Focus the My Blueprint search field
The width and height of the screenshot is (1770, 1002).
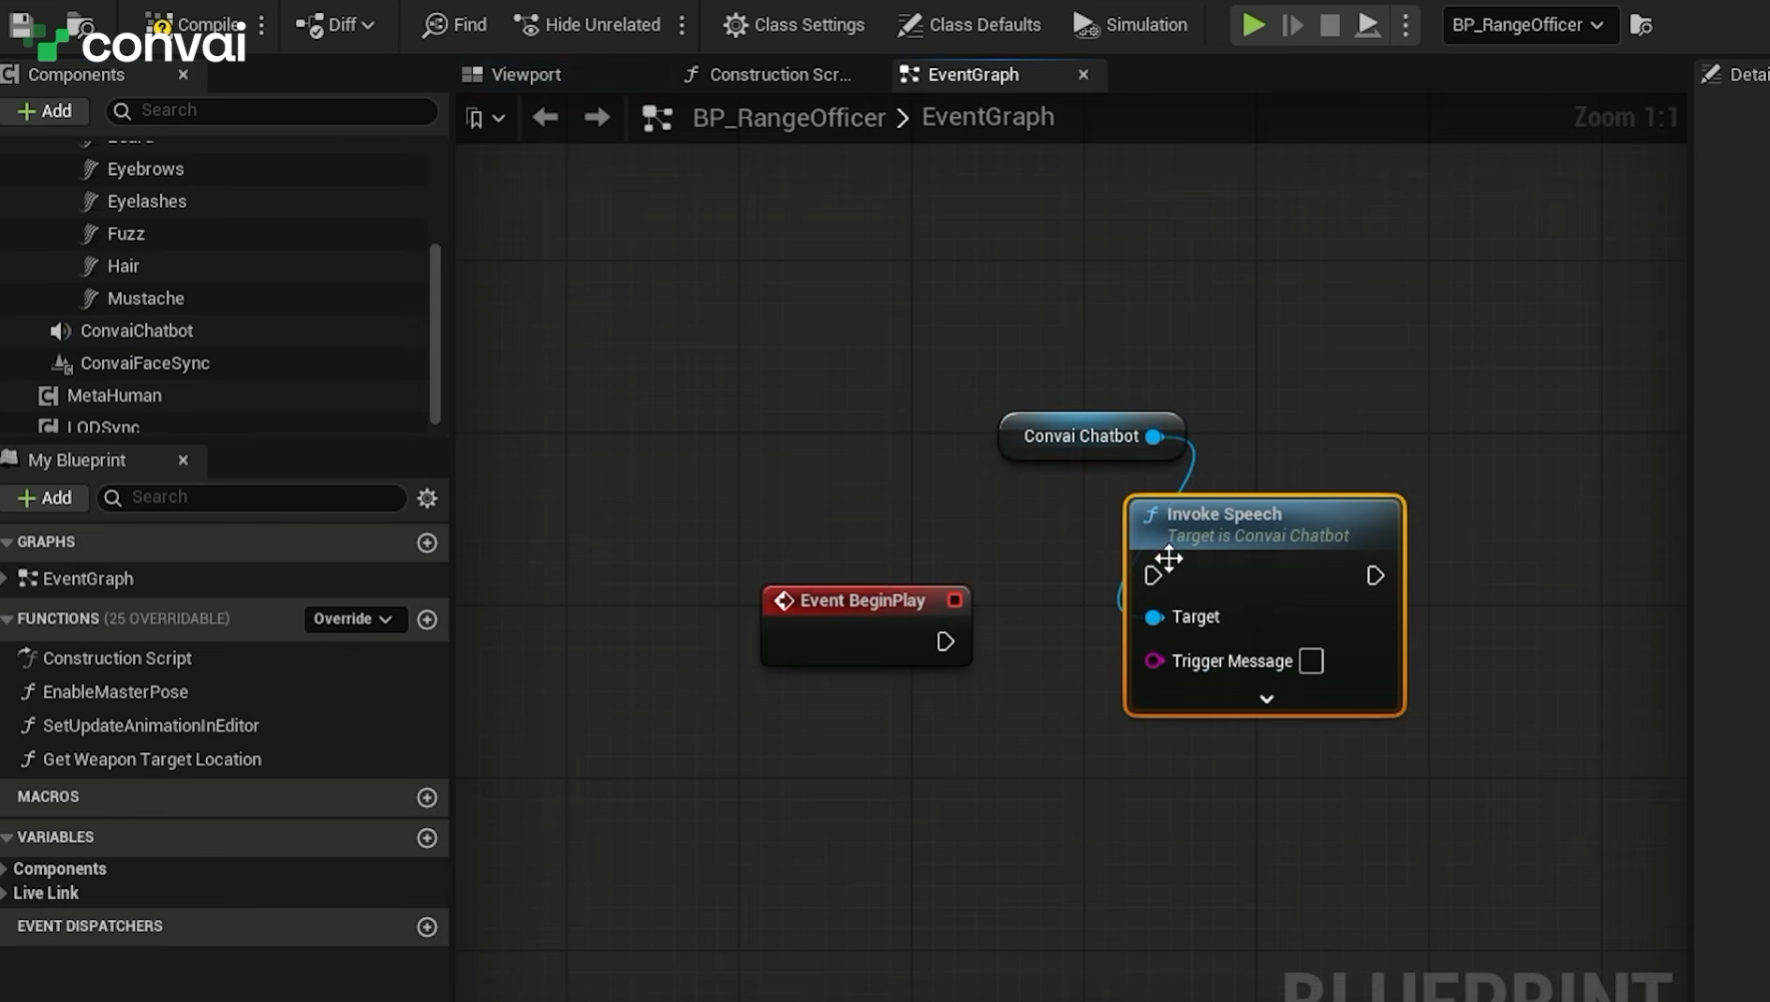(x=252, y=498)
